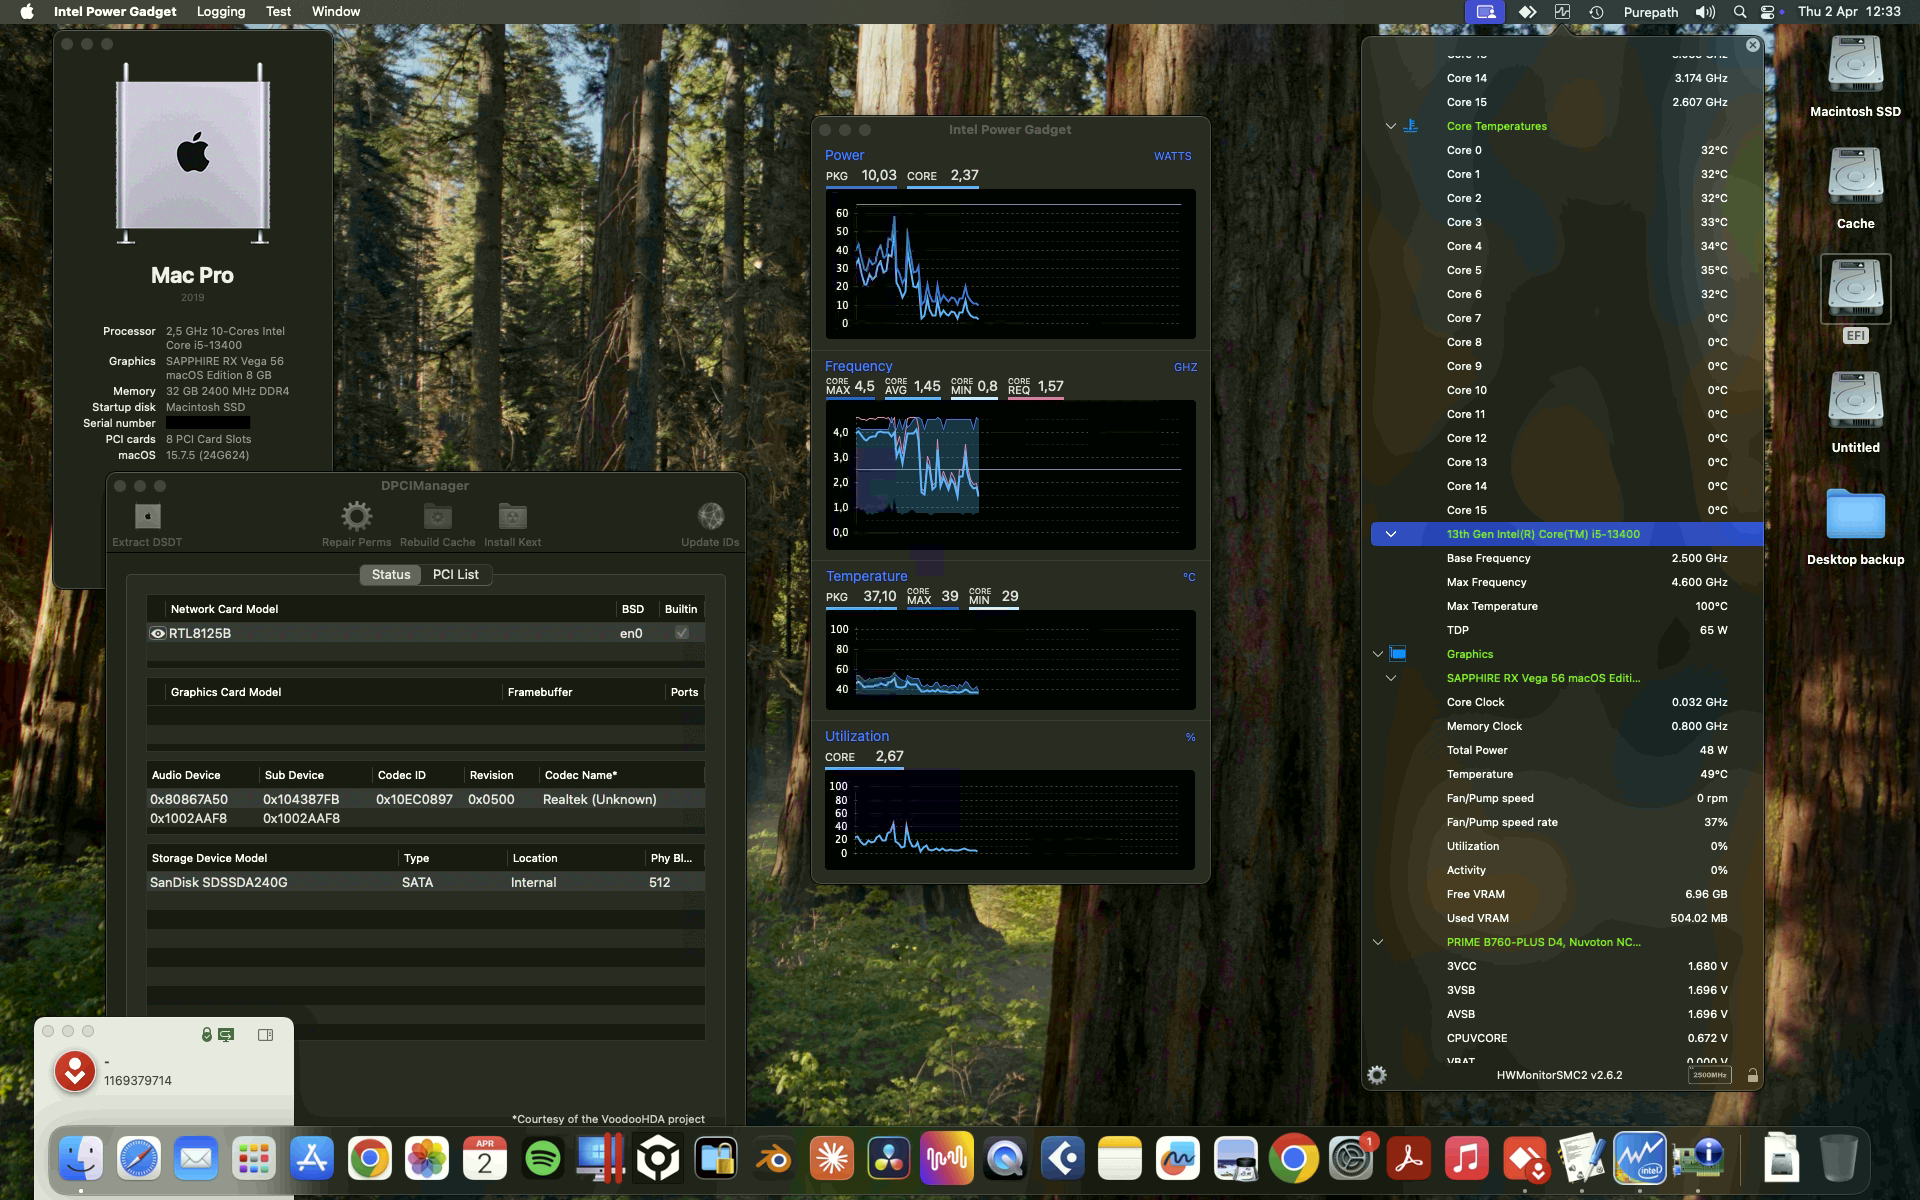Toggle sidebar icon in AnyDesk window
The image size is (1920, 1200).
click(x=265, y=1035)
